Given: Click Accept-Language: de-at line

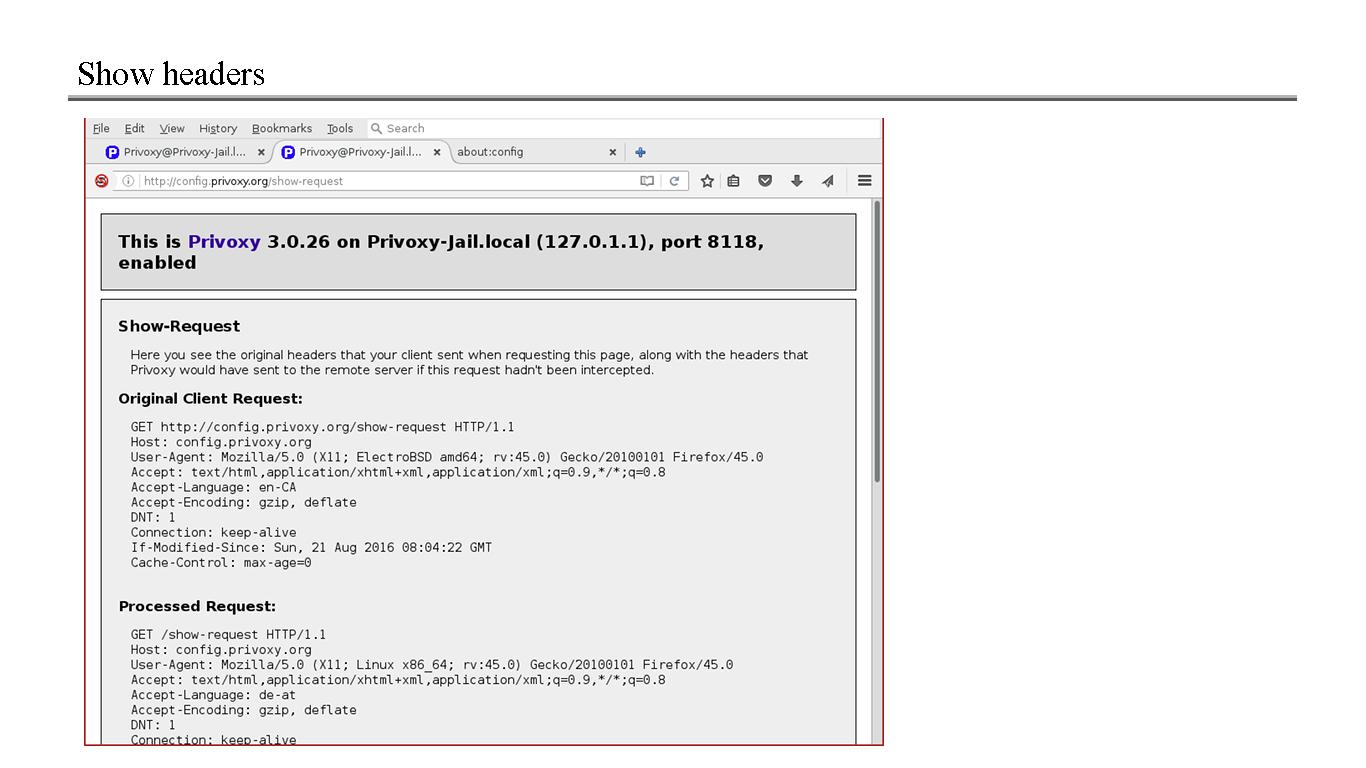Looking at the screenshot, I should [x=213, y=695].
